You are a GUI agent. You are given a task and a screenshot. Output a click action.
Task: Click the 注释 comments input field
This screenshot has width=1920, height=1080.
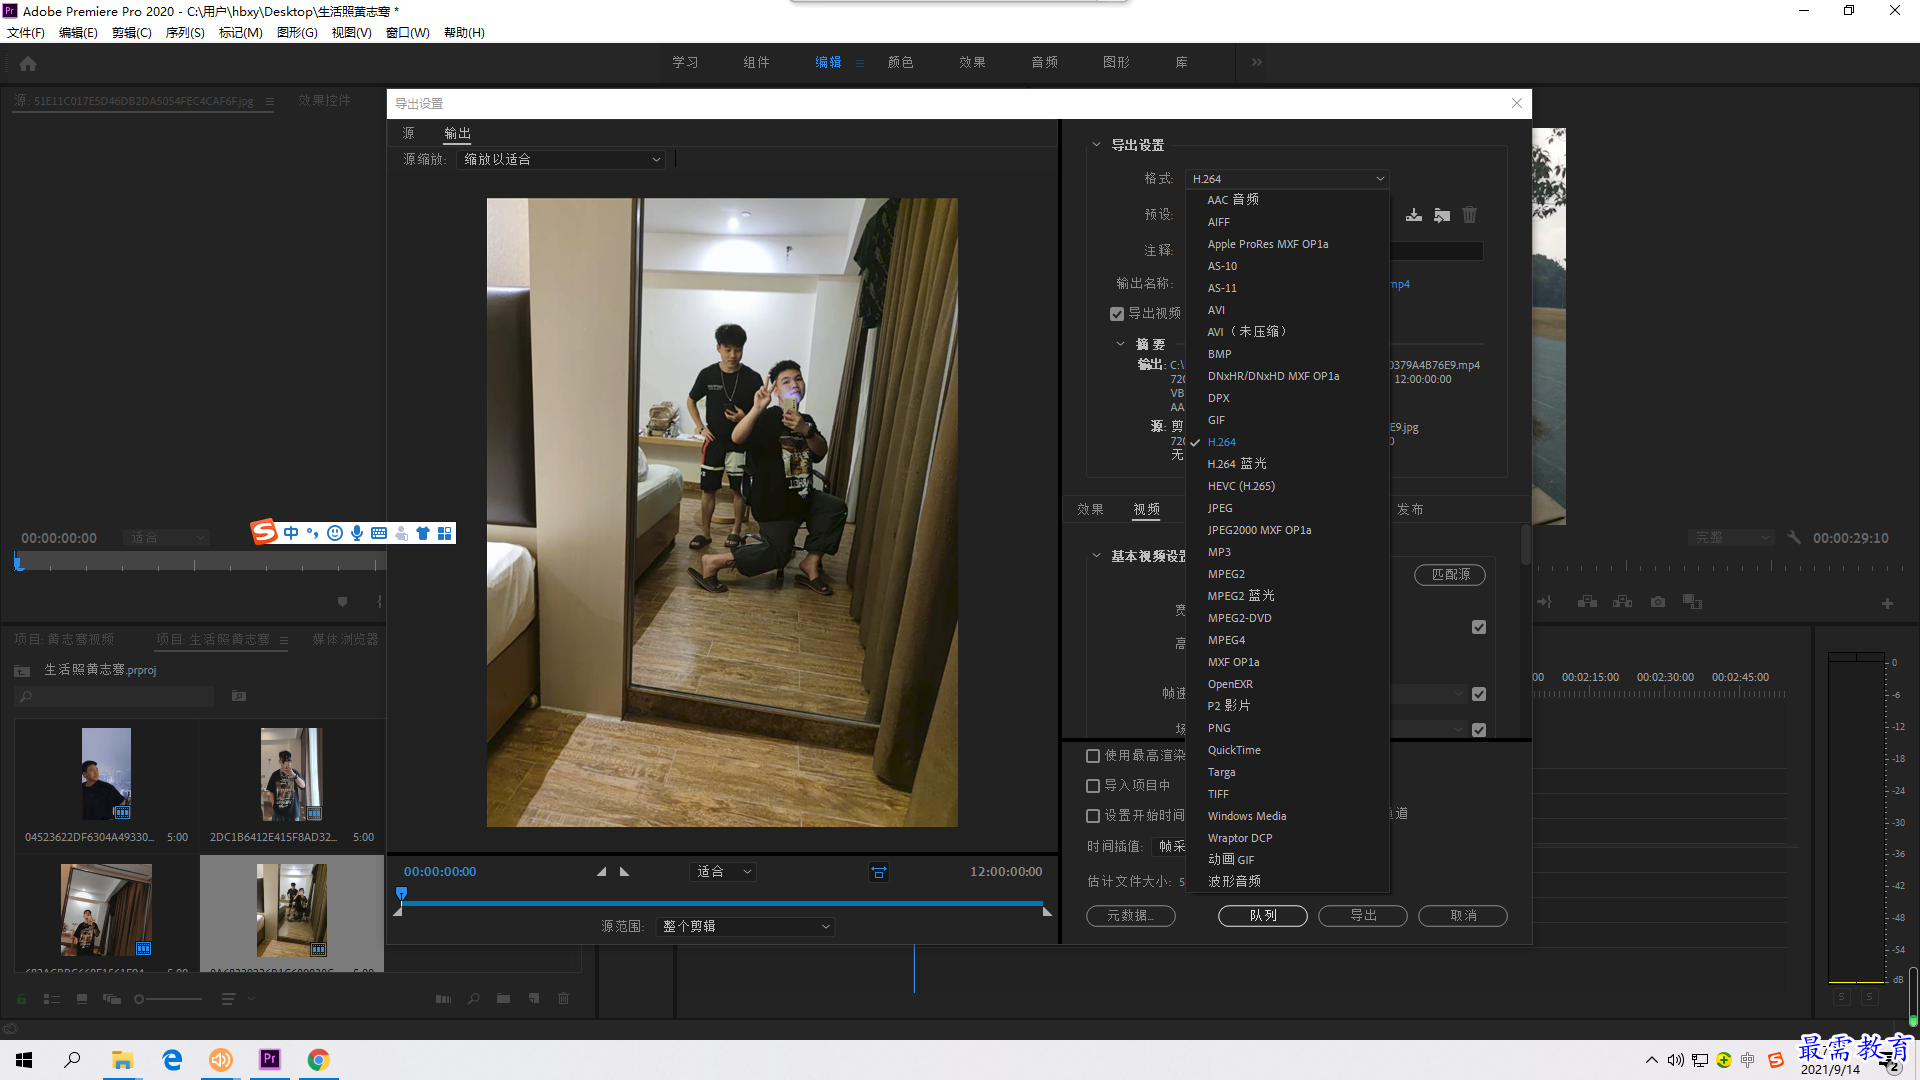point(1436,251)
